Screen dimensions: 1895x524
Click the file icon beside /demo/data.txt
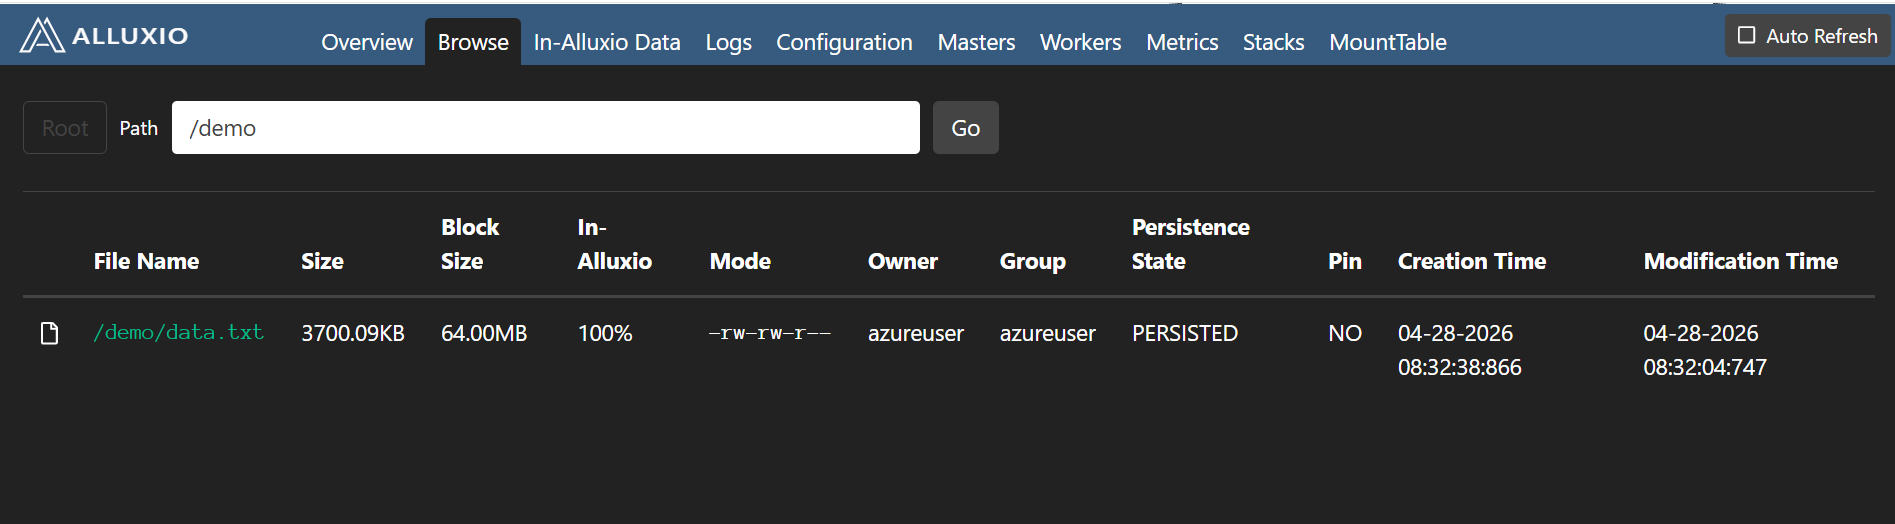pos(49,333)
